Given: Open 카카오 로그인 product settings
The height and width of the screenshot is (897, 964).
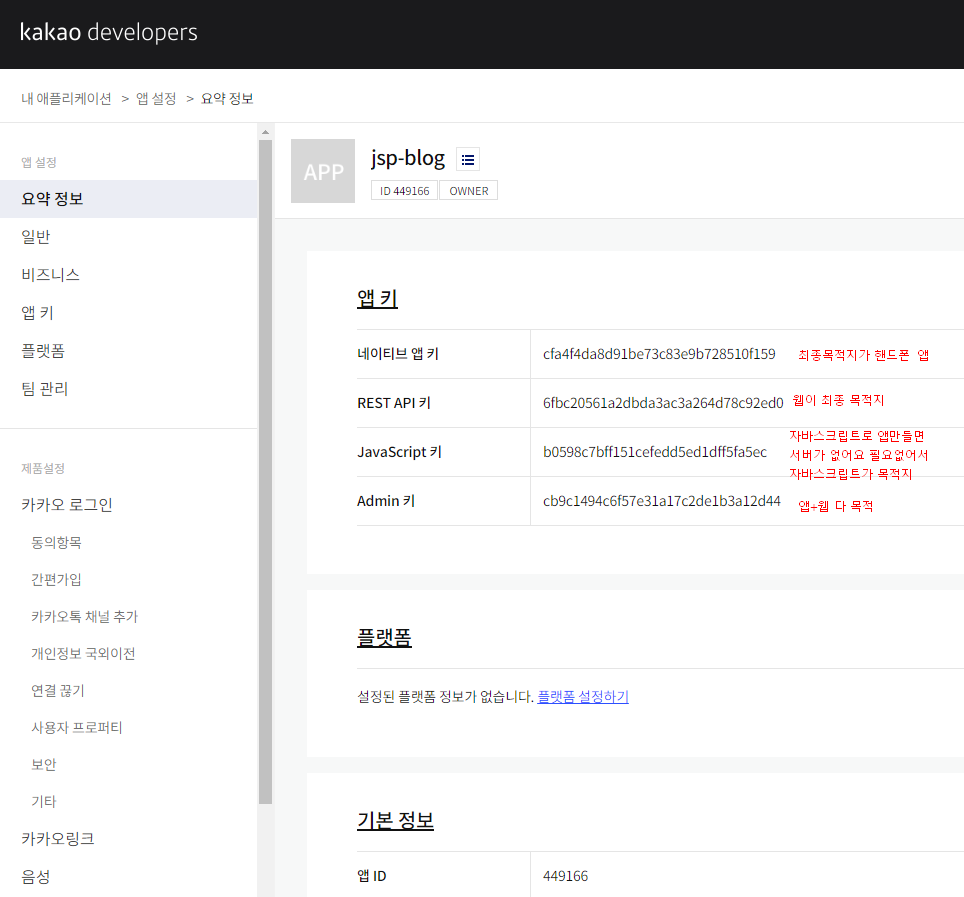Looking at the screenshot, I should pos(67,505).
